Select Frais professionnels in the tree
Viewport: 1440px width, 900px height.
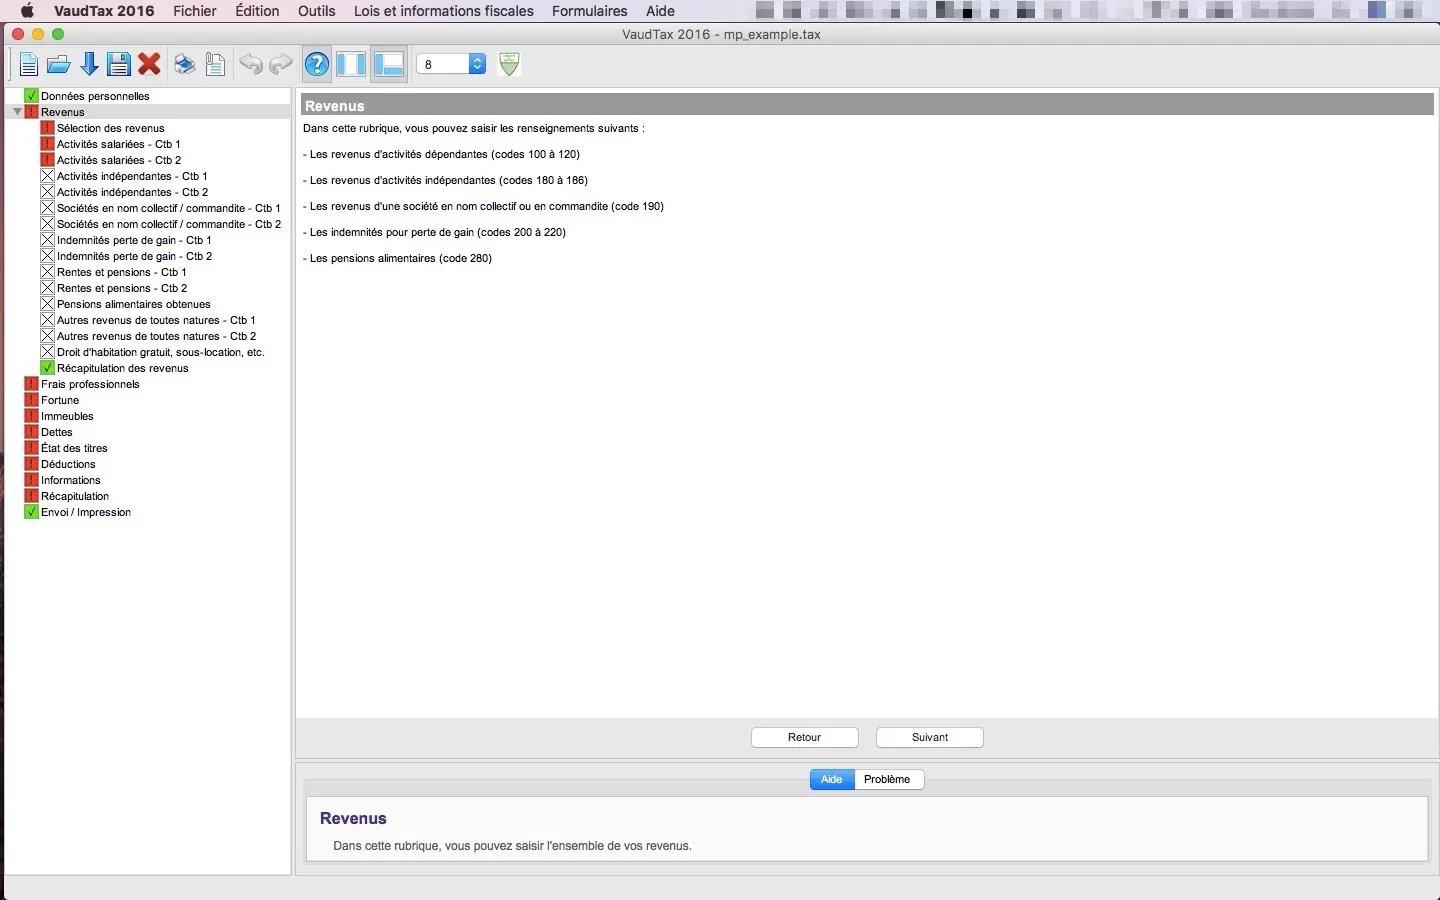pos(90,384)
